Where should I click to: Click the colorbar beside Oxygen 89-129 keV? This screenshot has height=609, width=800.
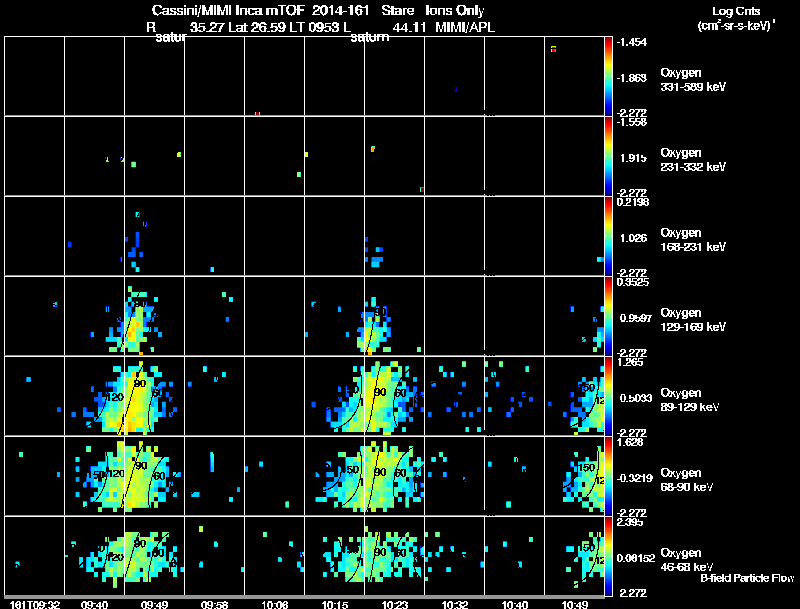(608, 396)
